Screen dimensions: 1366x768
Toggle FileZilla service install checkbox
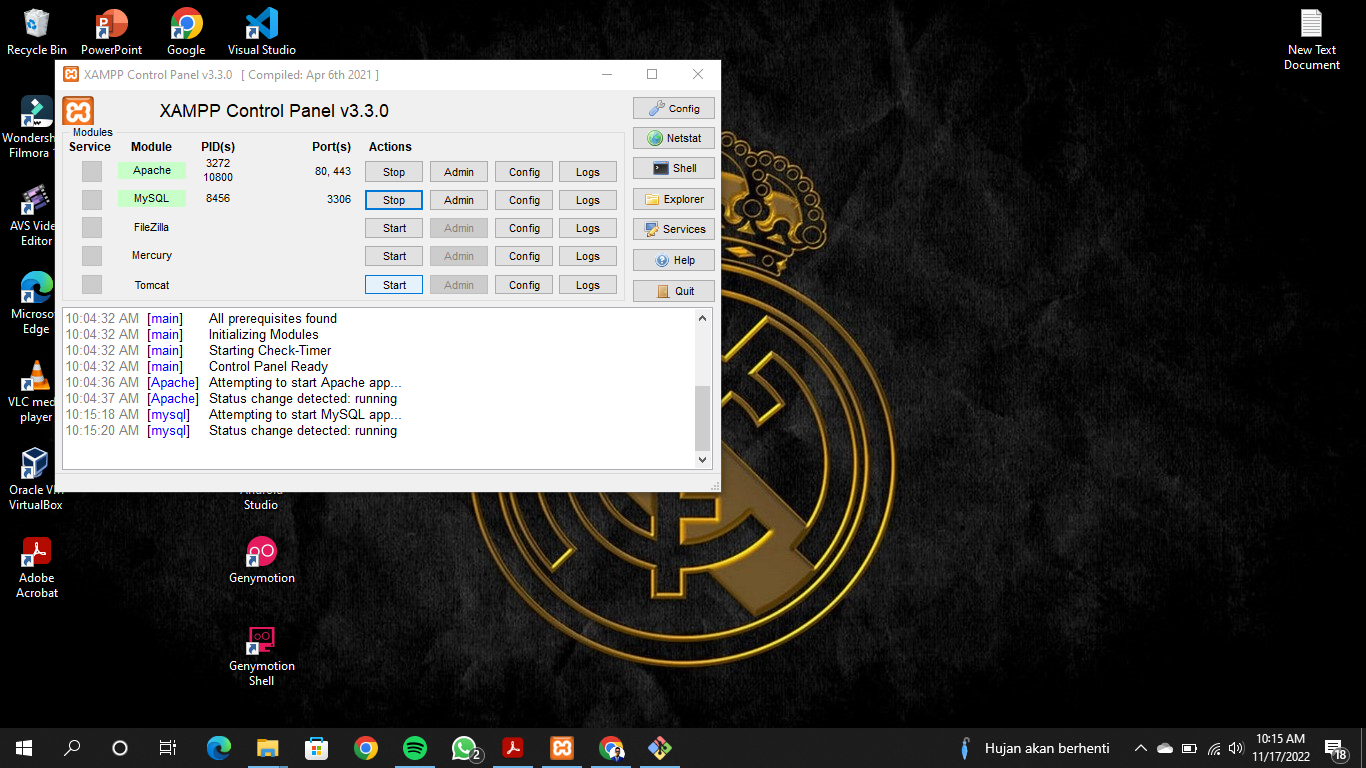point(92,228)
